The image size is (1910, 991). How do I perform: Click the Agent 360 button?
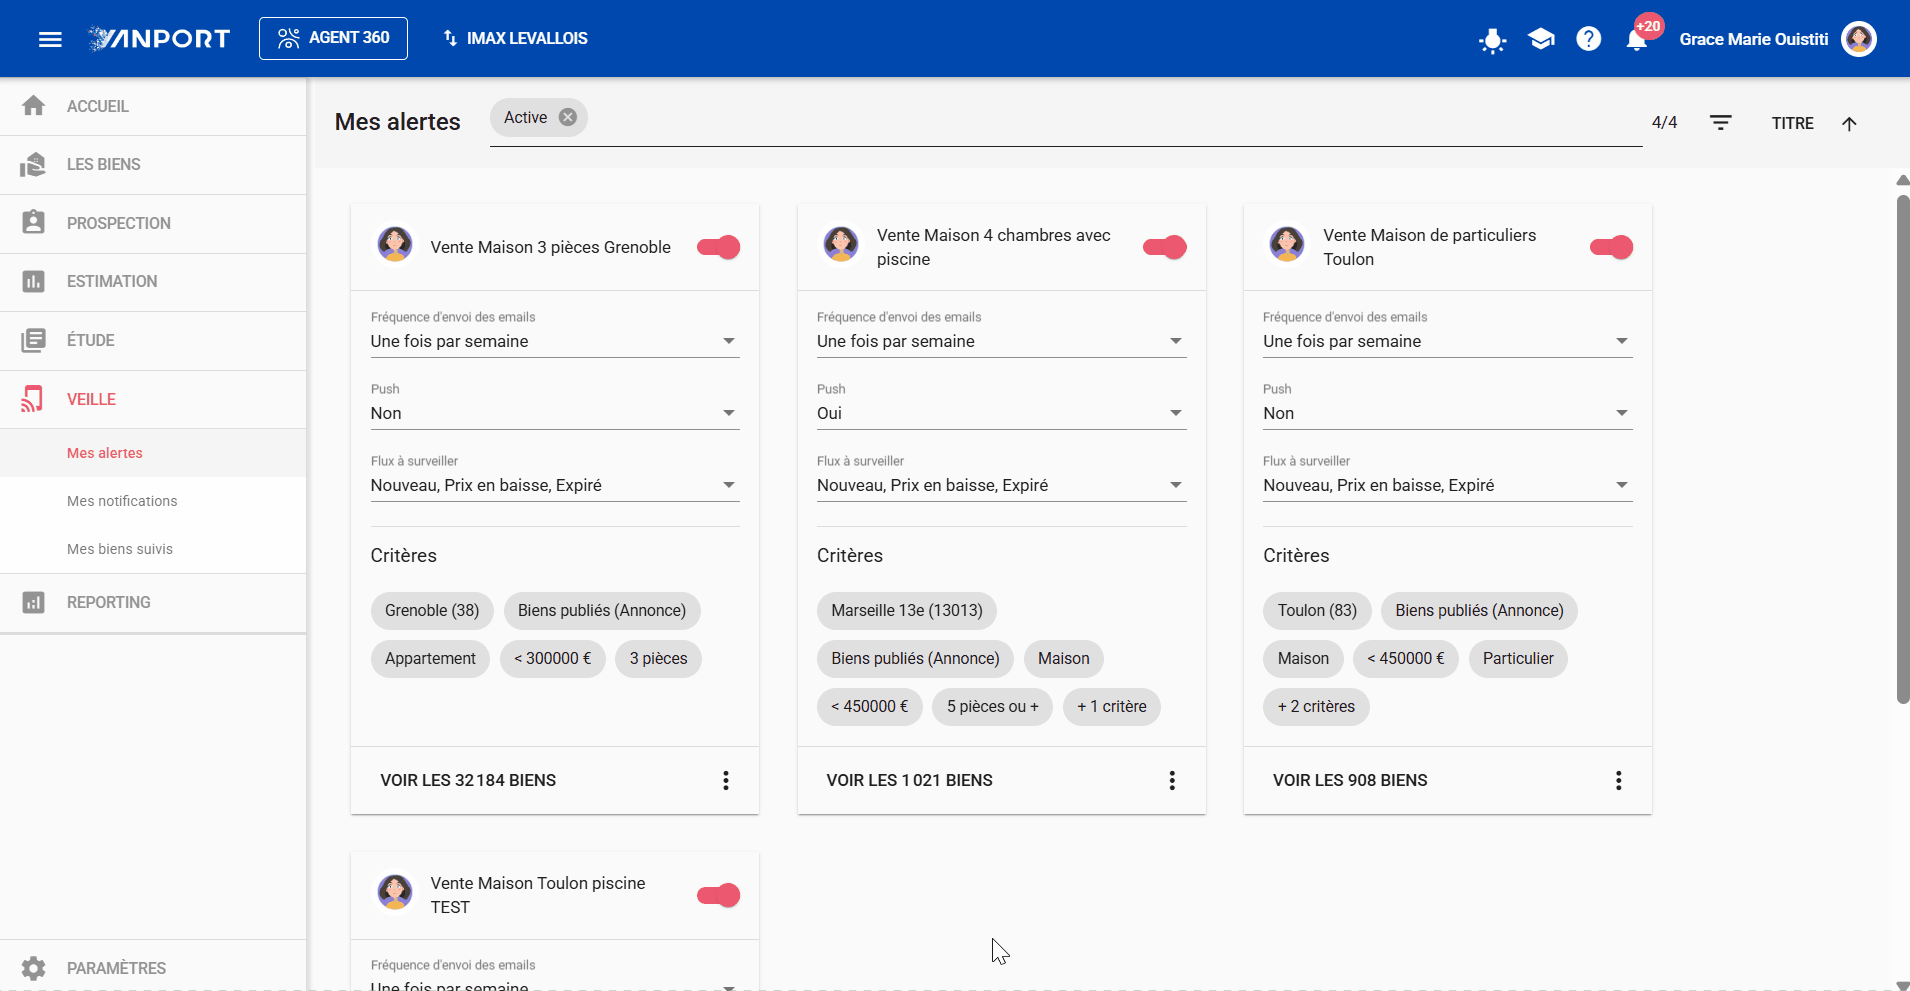pyautogui.click(x=333, y=38)
